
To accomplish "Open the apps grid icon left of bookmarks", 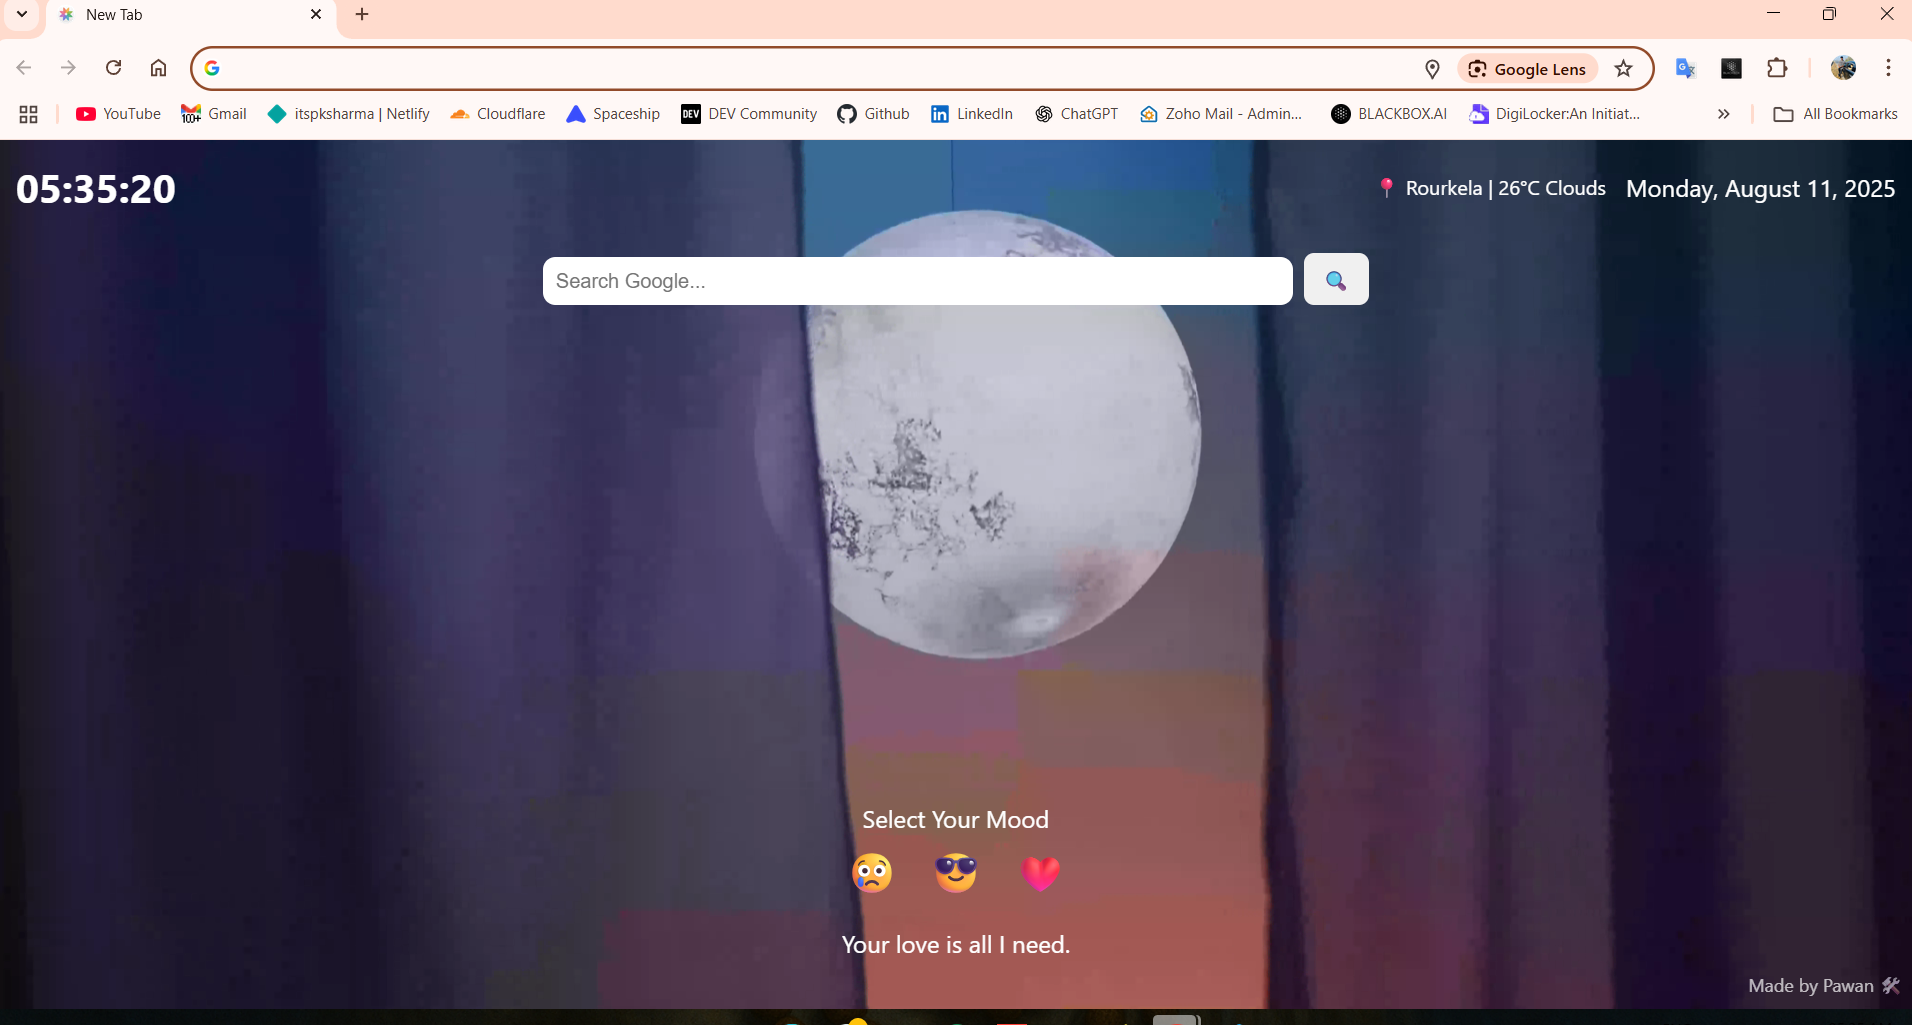I will (x=27, y=114).
